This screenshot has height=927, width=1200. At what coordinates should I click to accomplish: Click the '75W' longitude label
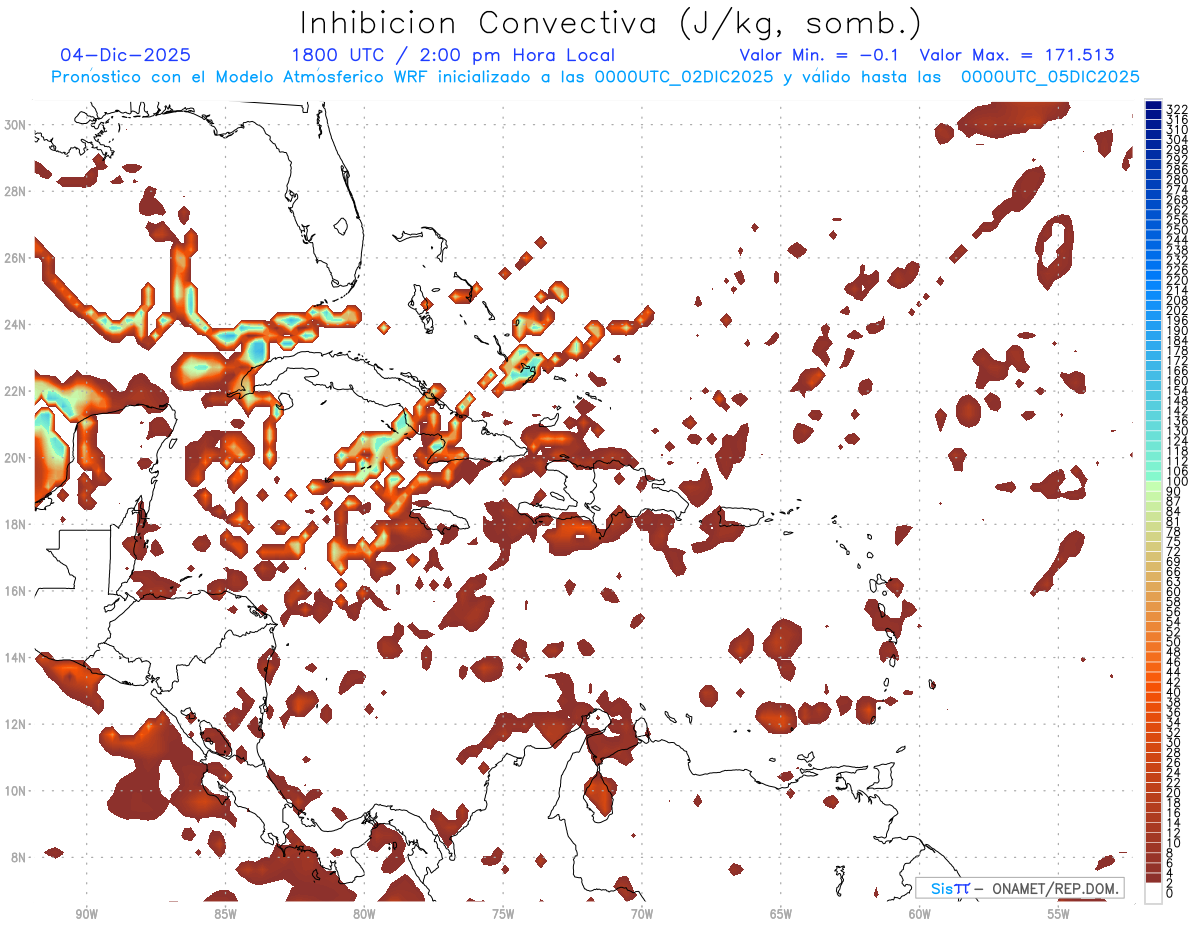(503, 913)
